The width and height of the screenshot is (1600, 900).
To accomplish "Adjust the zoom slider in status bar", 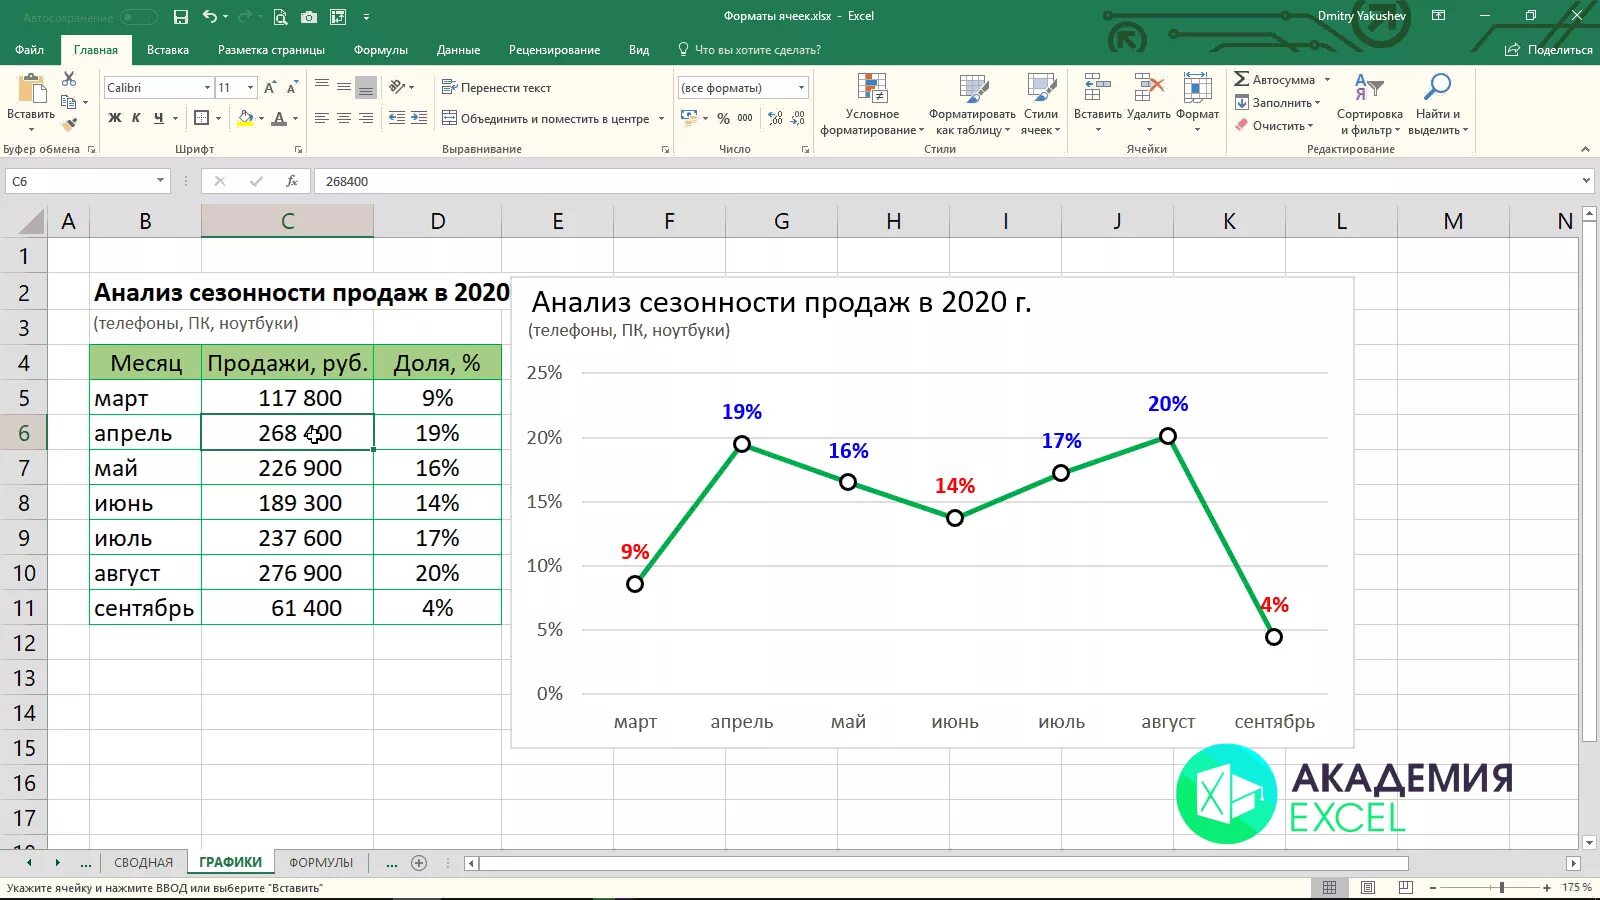I will [x=1501, y=887].
